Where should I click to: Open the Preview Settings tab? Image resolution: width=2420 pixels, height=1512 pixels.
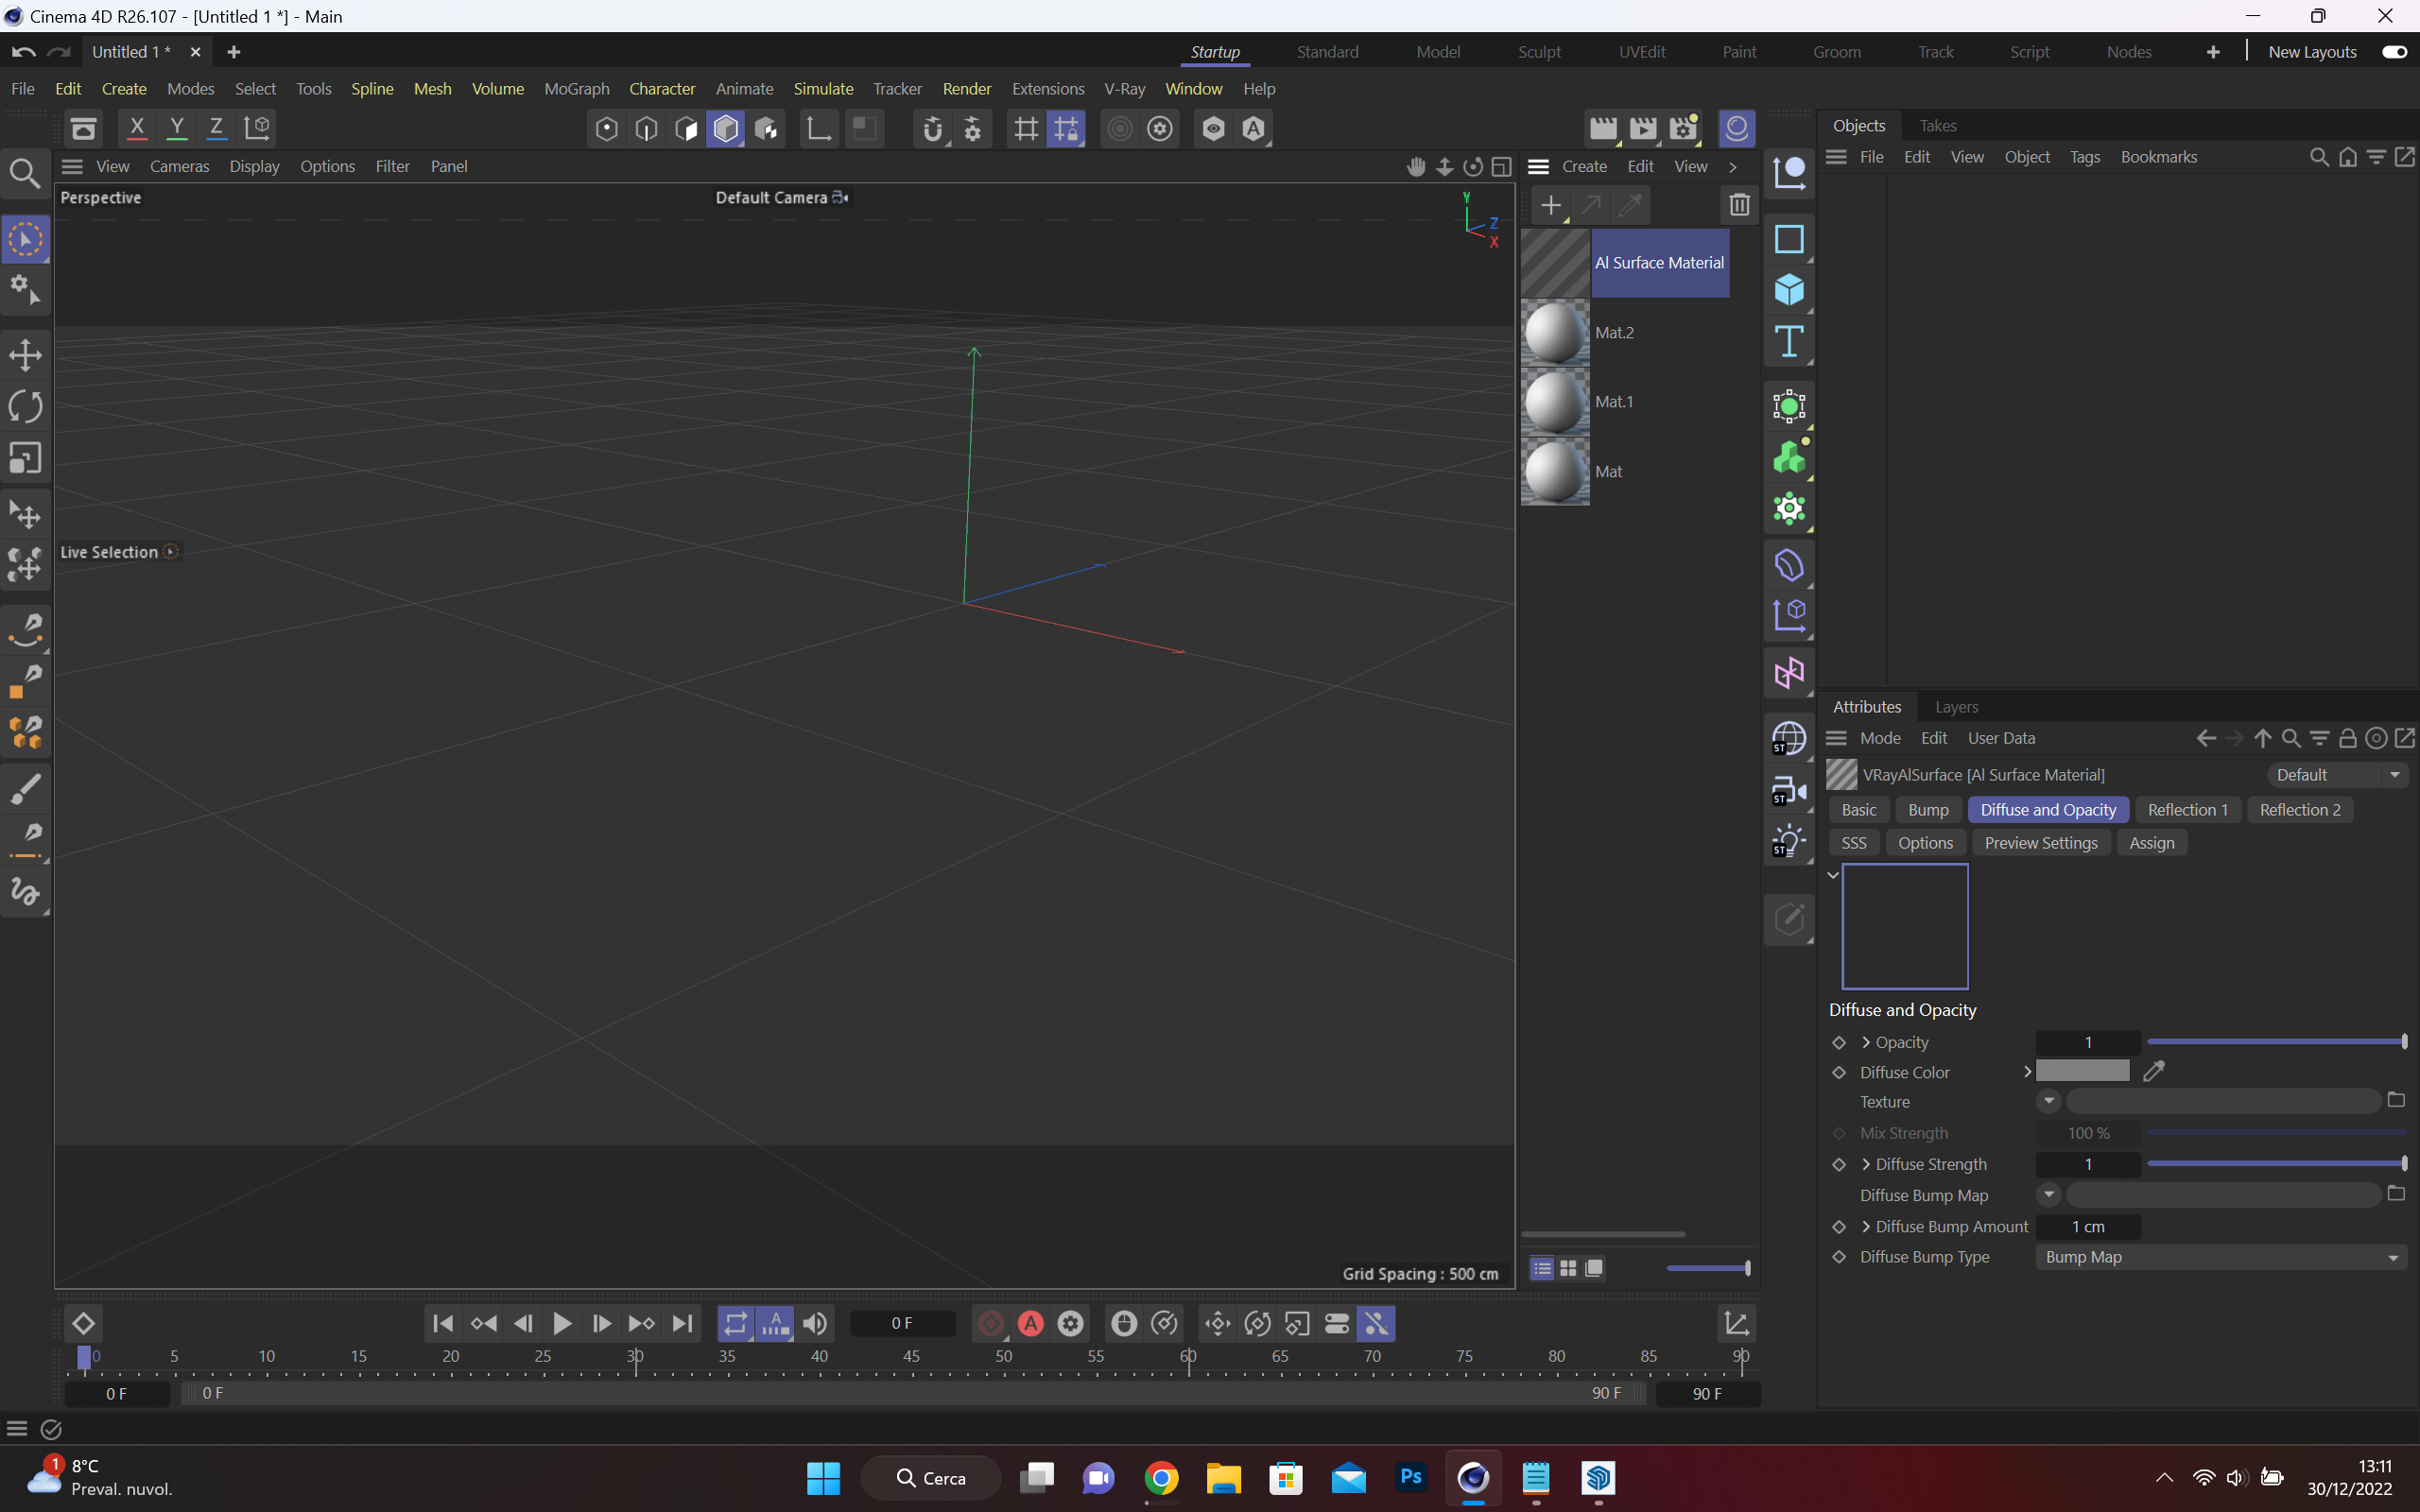coord(2040,843)
